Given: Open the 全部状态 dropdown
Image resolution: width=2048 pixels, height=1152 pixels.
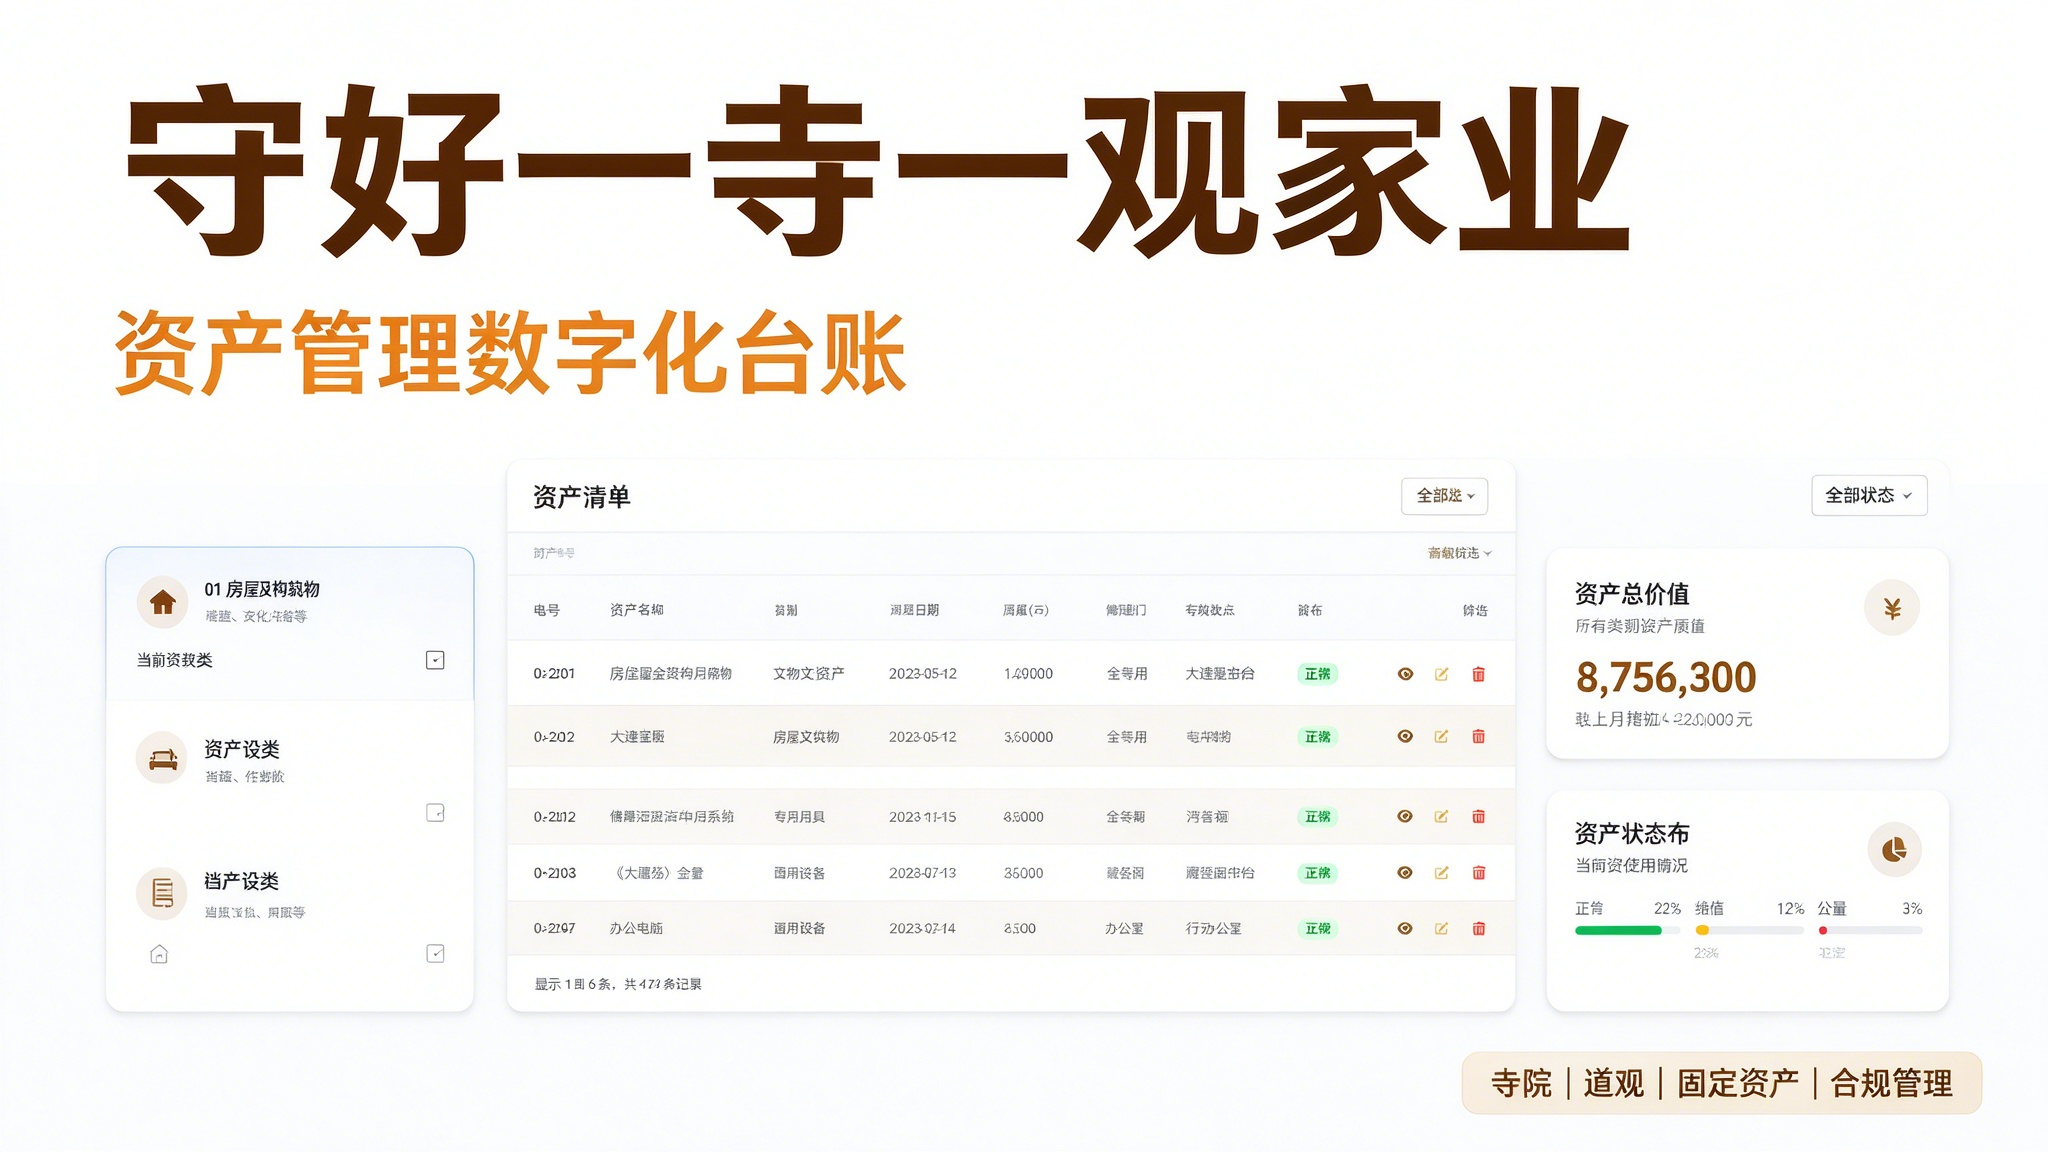Looking at the screenshot, I should [1869, 495].
